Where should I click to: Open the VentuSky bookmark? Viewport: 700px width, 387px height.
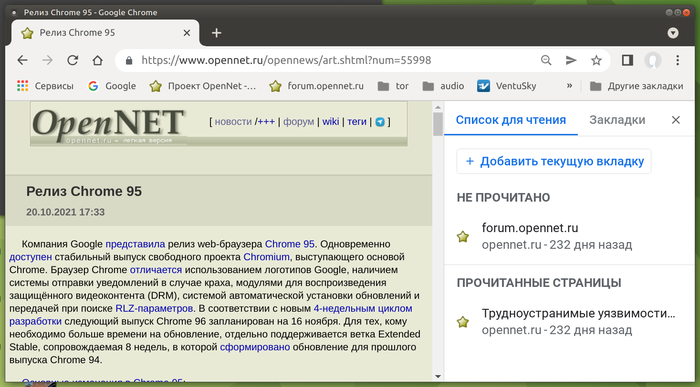(506, 86)
